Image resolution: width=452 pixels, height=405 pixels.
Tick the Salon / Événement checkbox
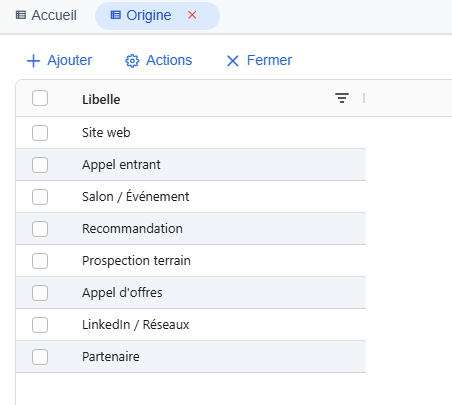tap(40, 197)
